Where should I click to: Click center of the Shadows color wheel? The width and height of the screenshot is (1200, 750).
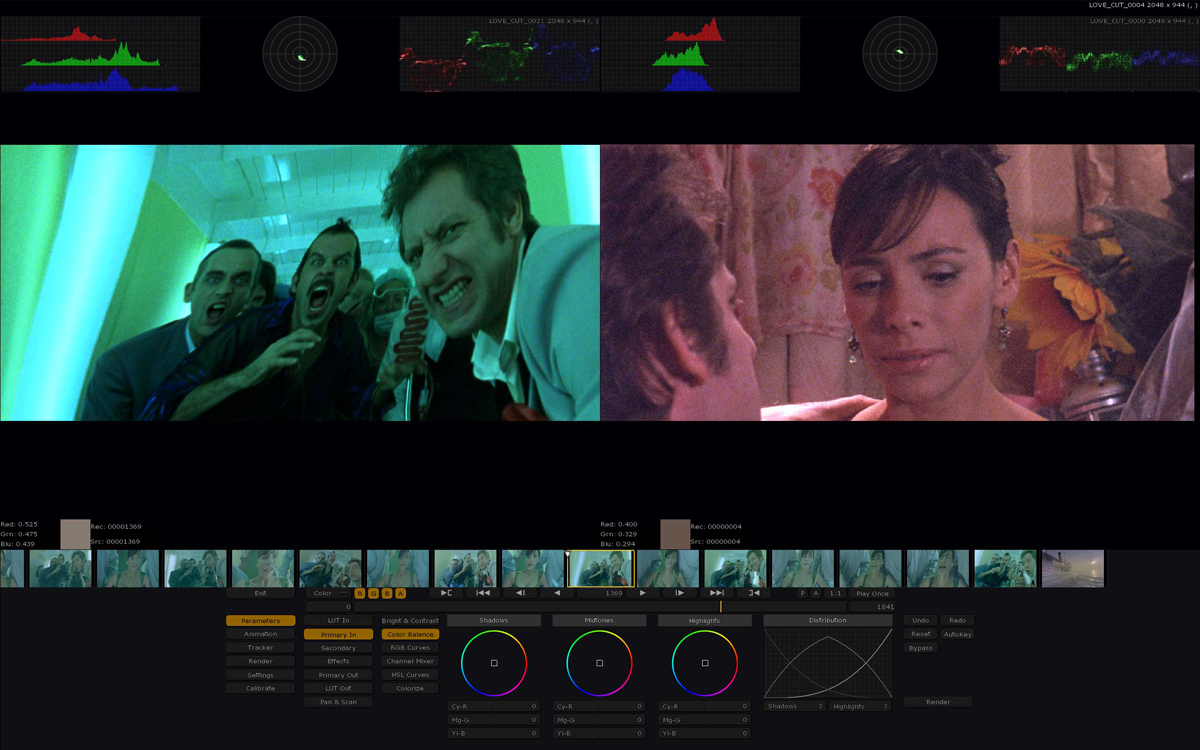click(x=494, y=663)
